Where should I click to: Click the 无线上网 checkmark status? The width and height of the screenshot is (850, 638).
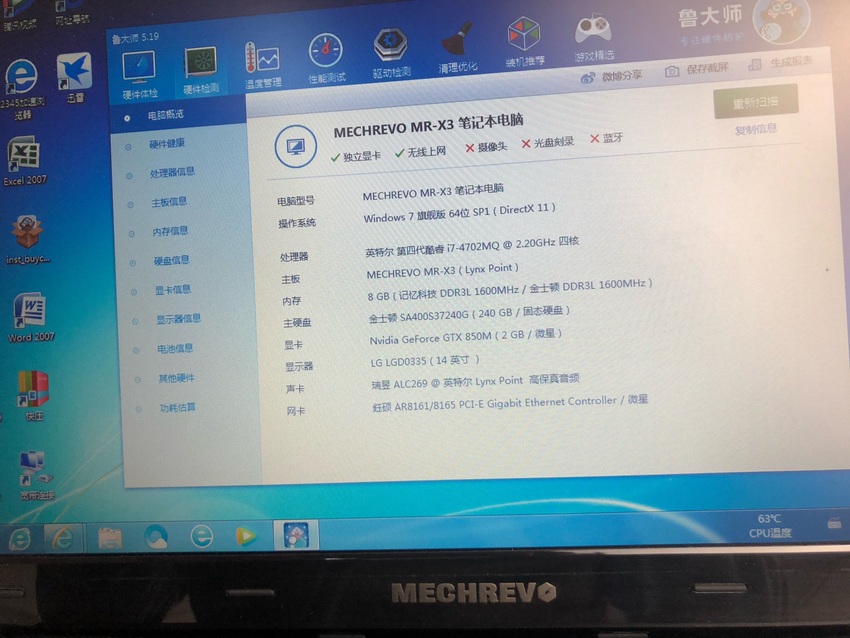point(421,152)
